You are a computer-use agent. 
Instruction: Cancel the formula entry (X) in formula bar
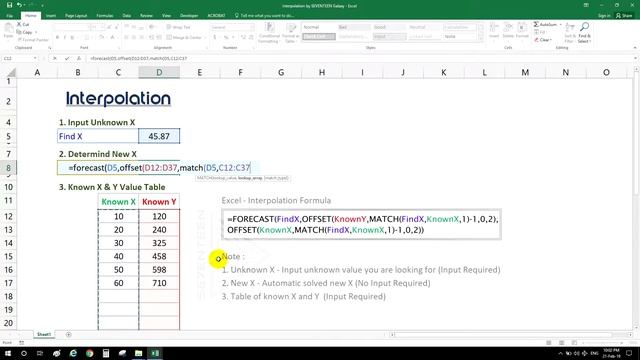point(55,58)
